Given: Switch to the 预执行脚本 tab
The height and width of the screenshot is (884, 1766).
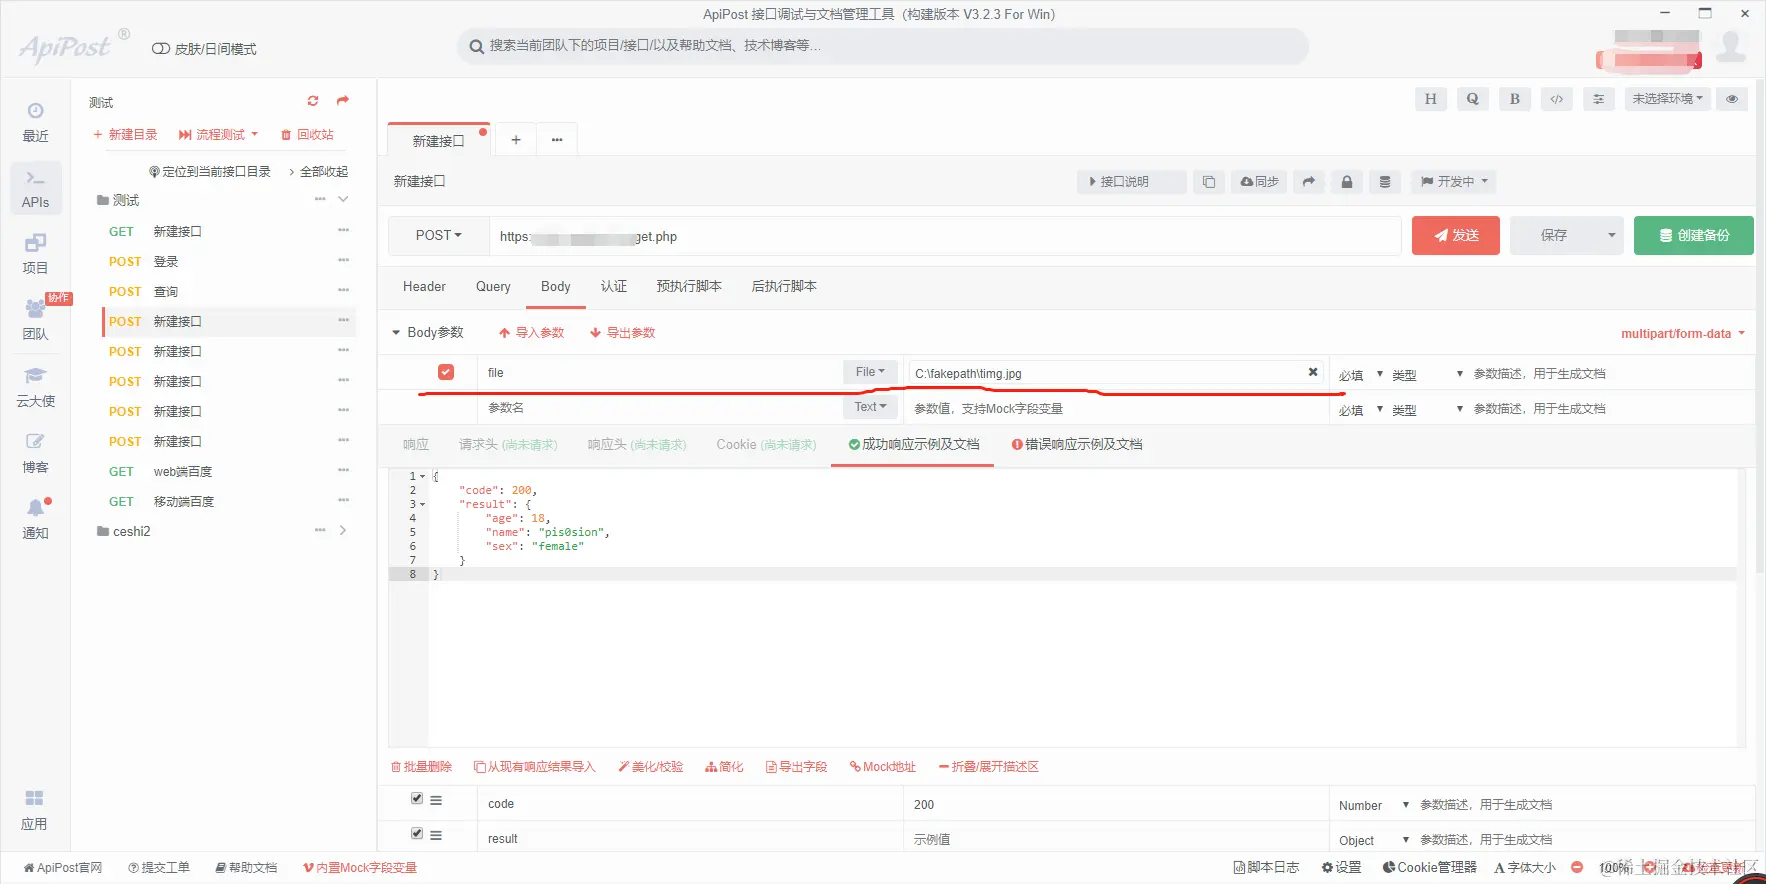Looking at the screenshot, I should (x=689, y=287).
